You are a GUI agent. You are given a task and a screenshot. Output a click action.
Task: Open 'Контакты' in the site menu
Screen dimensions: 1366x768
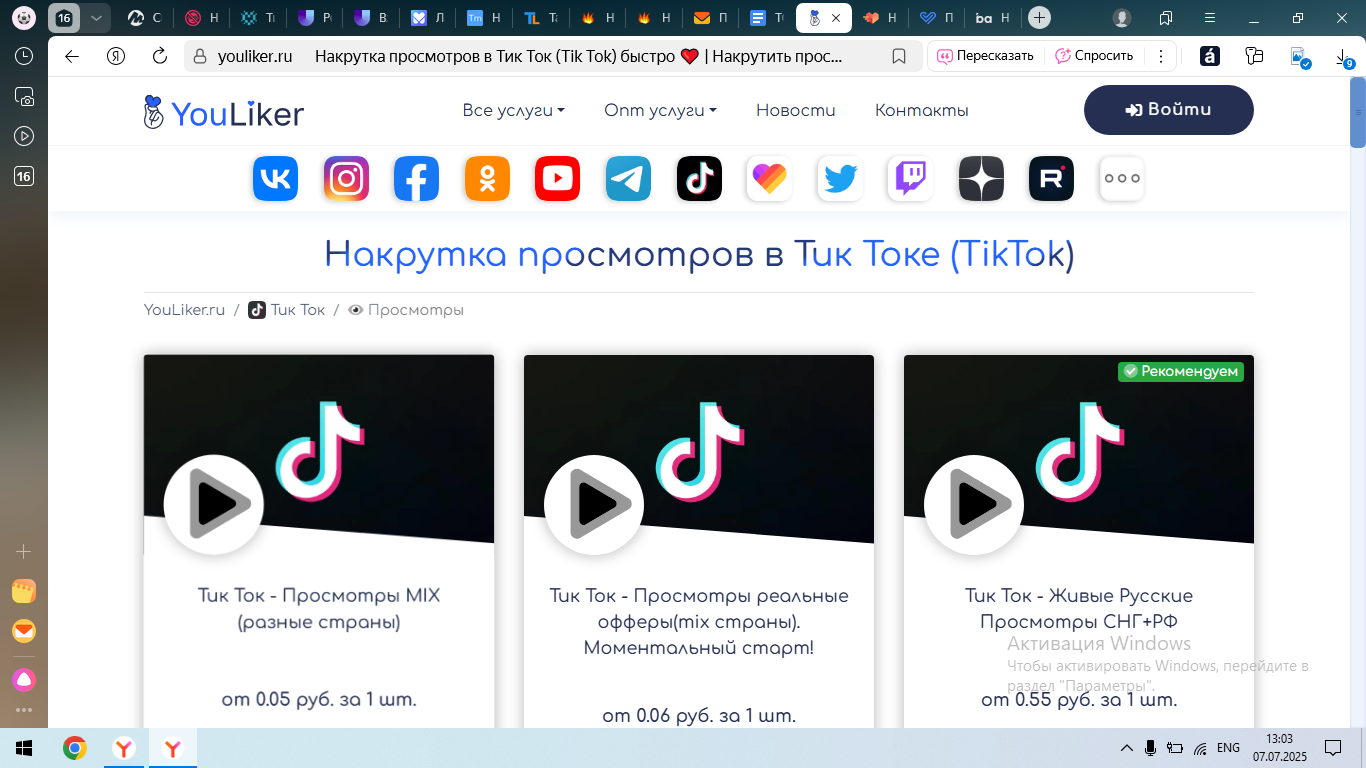click(921, 110)
